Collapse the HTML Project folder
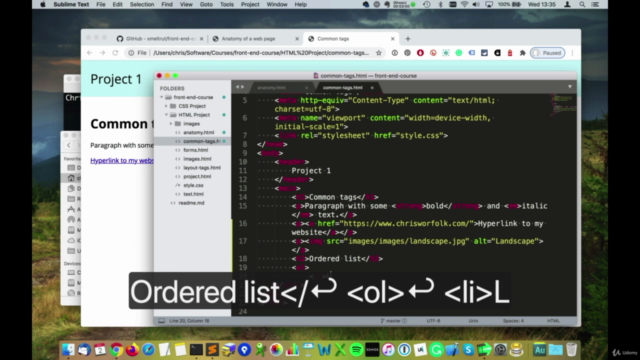 pos(167,115)
